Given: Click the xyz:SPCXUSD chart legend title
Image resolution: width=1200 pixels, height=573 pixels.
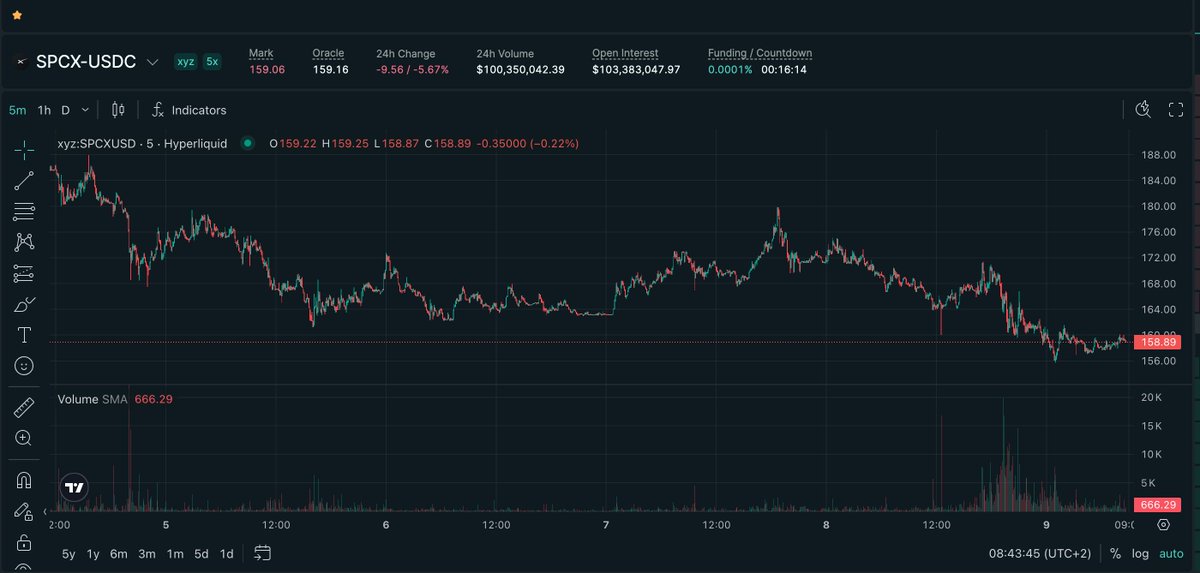Looking at the screenshot, I should click(142, 144).
